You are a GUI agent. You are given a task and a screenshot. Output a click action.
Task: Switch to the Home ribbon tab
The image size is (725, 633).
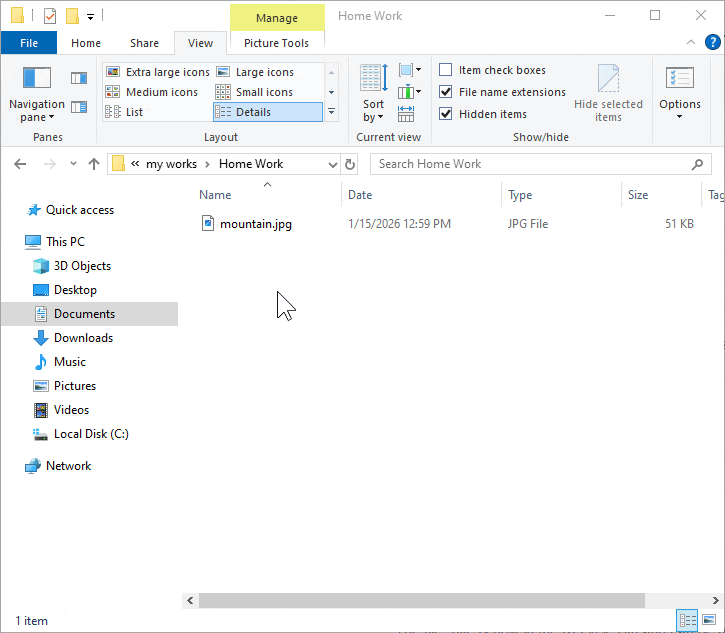click(86, 43)
